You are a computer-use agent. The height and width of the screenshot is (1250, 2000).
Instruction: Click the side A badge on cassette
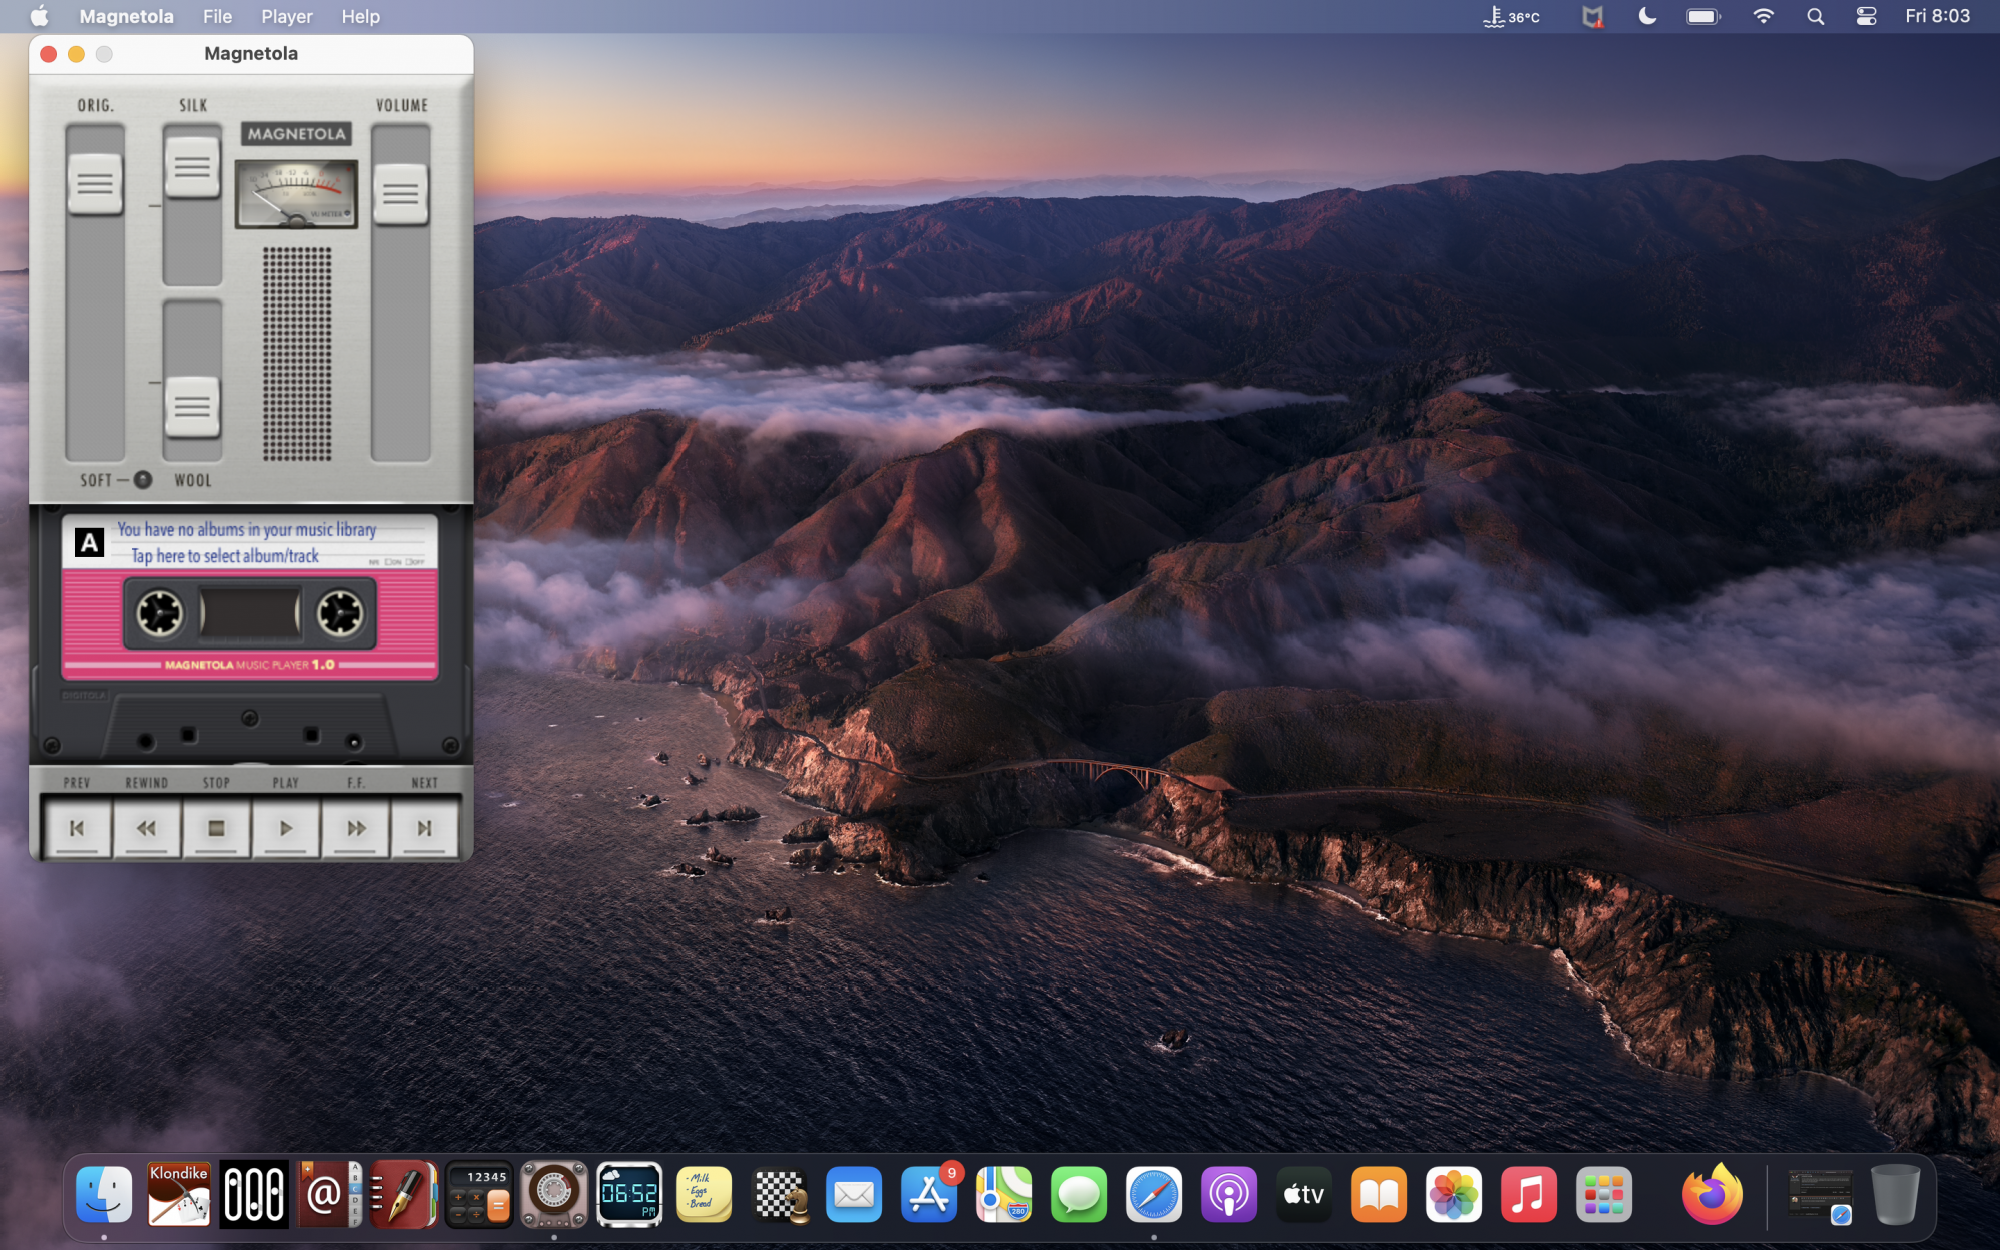89,543
